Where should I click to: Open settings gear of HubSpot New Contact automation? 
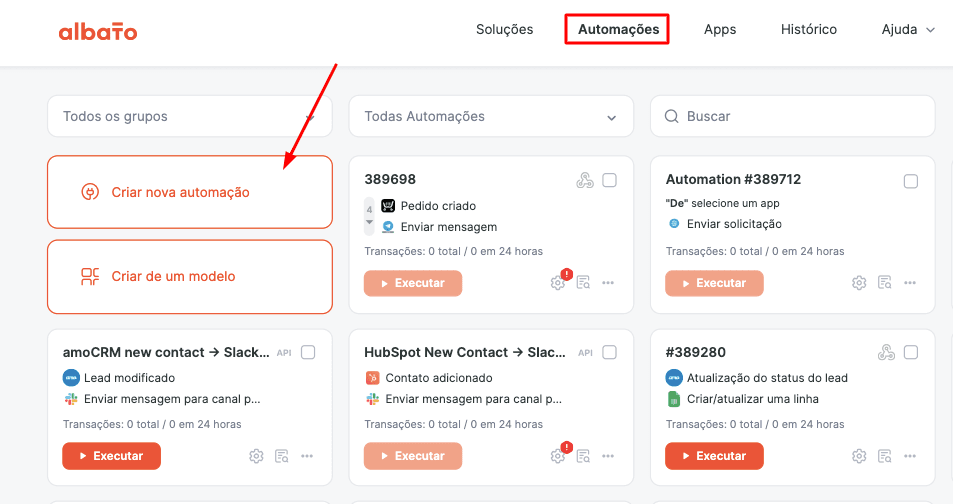(557, 456)
